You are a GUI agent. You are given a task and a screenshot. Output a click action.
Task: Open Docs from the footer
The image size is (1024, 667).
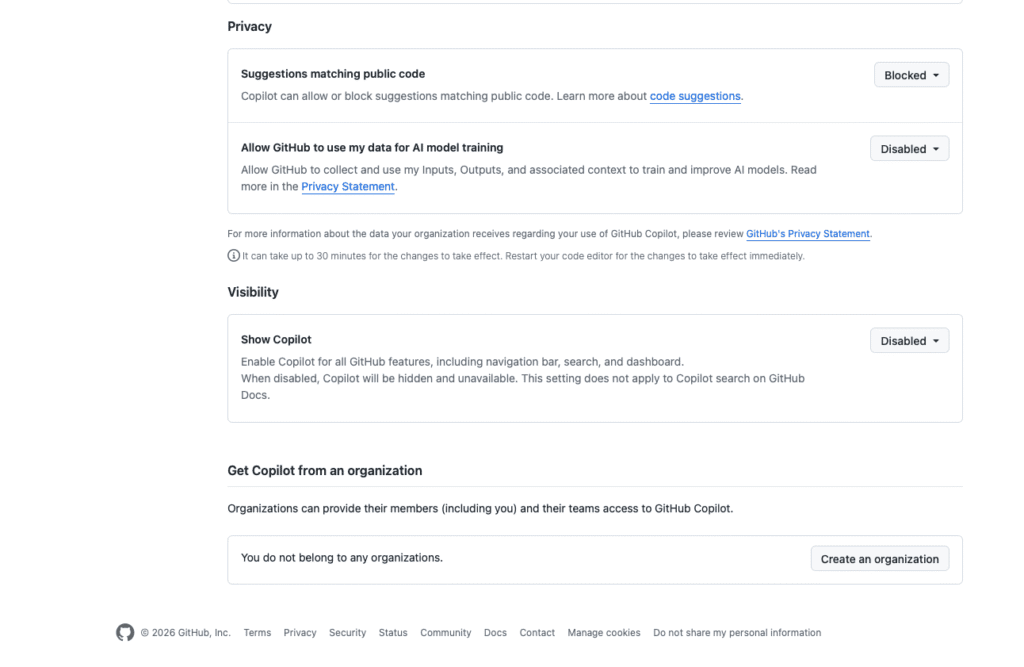click(x=495, y=633)
